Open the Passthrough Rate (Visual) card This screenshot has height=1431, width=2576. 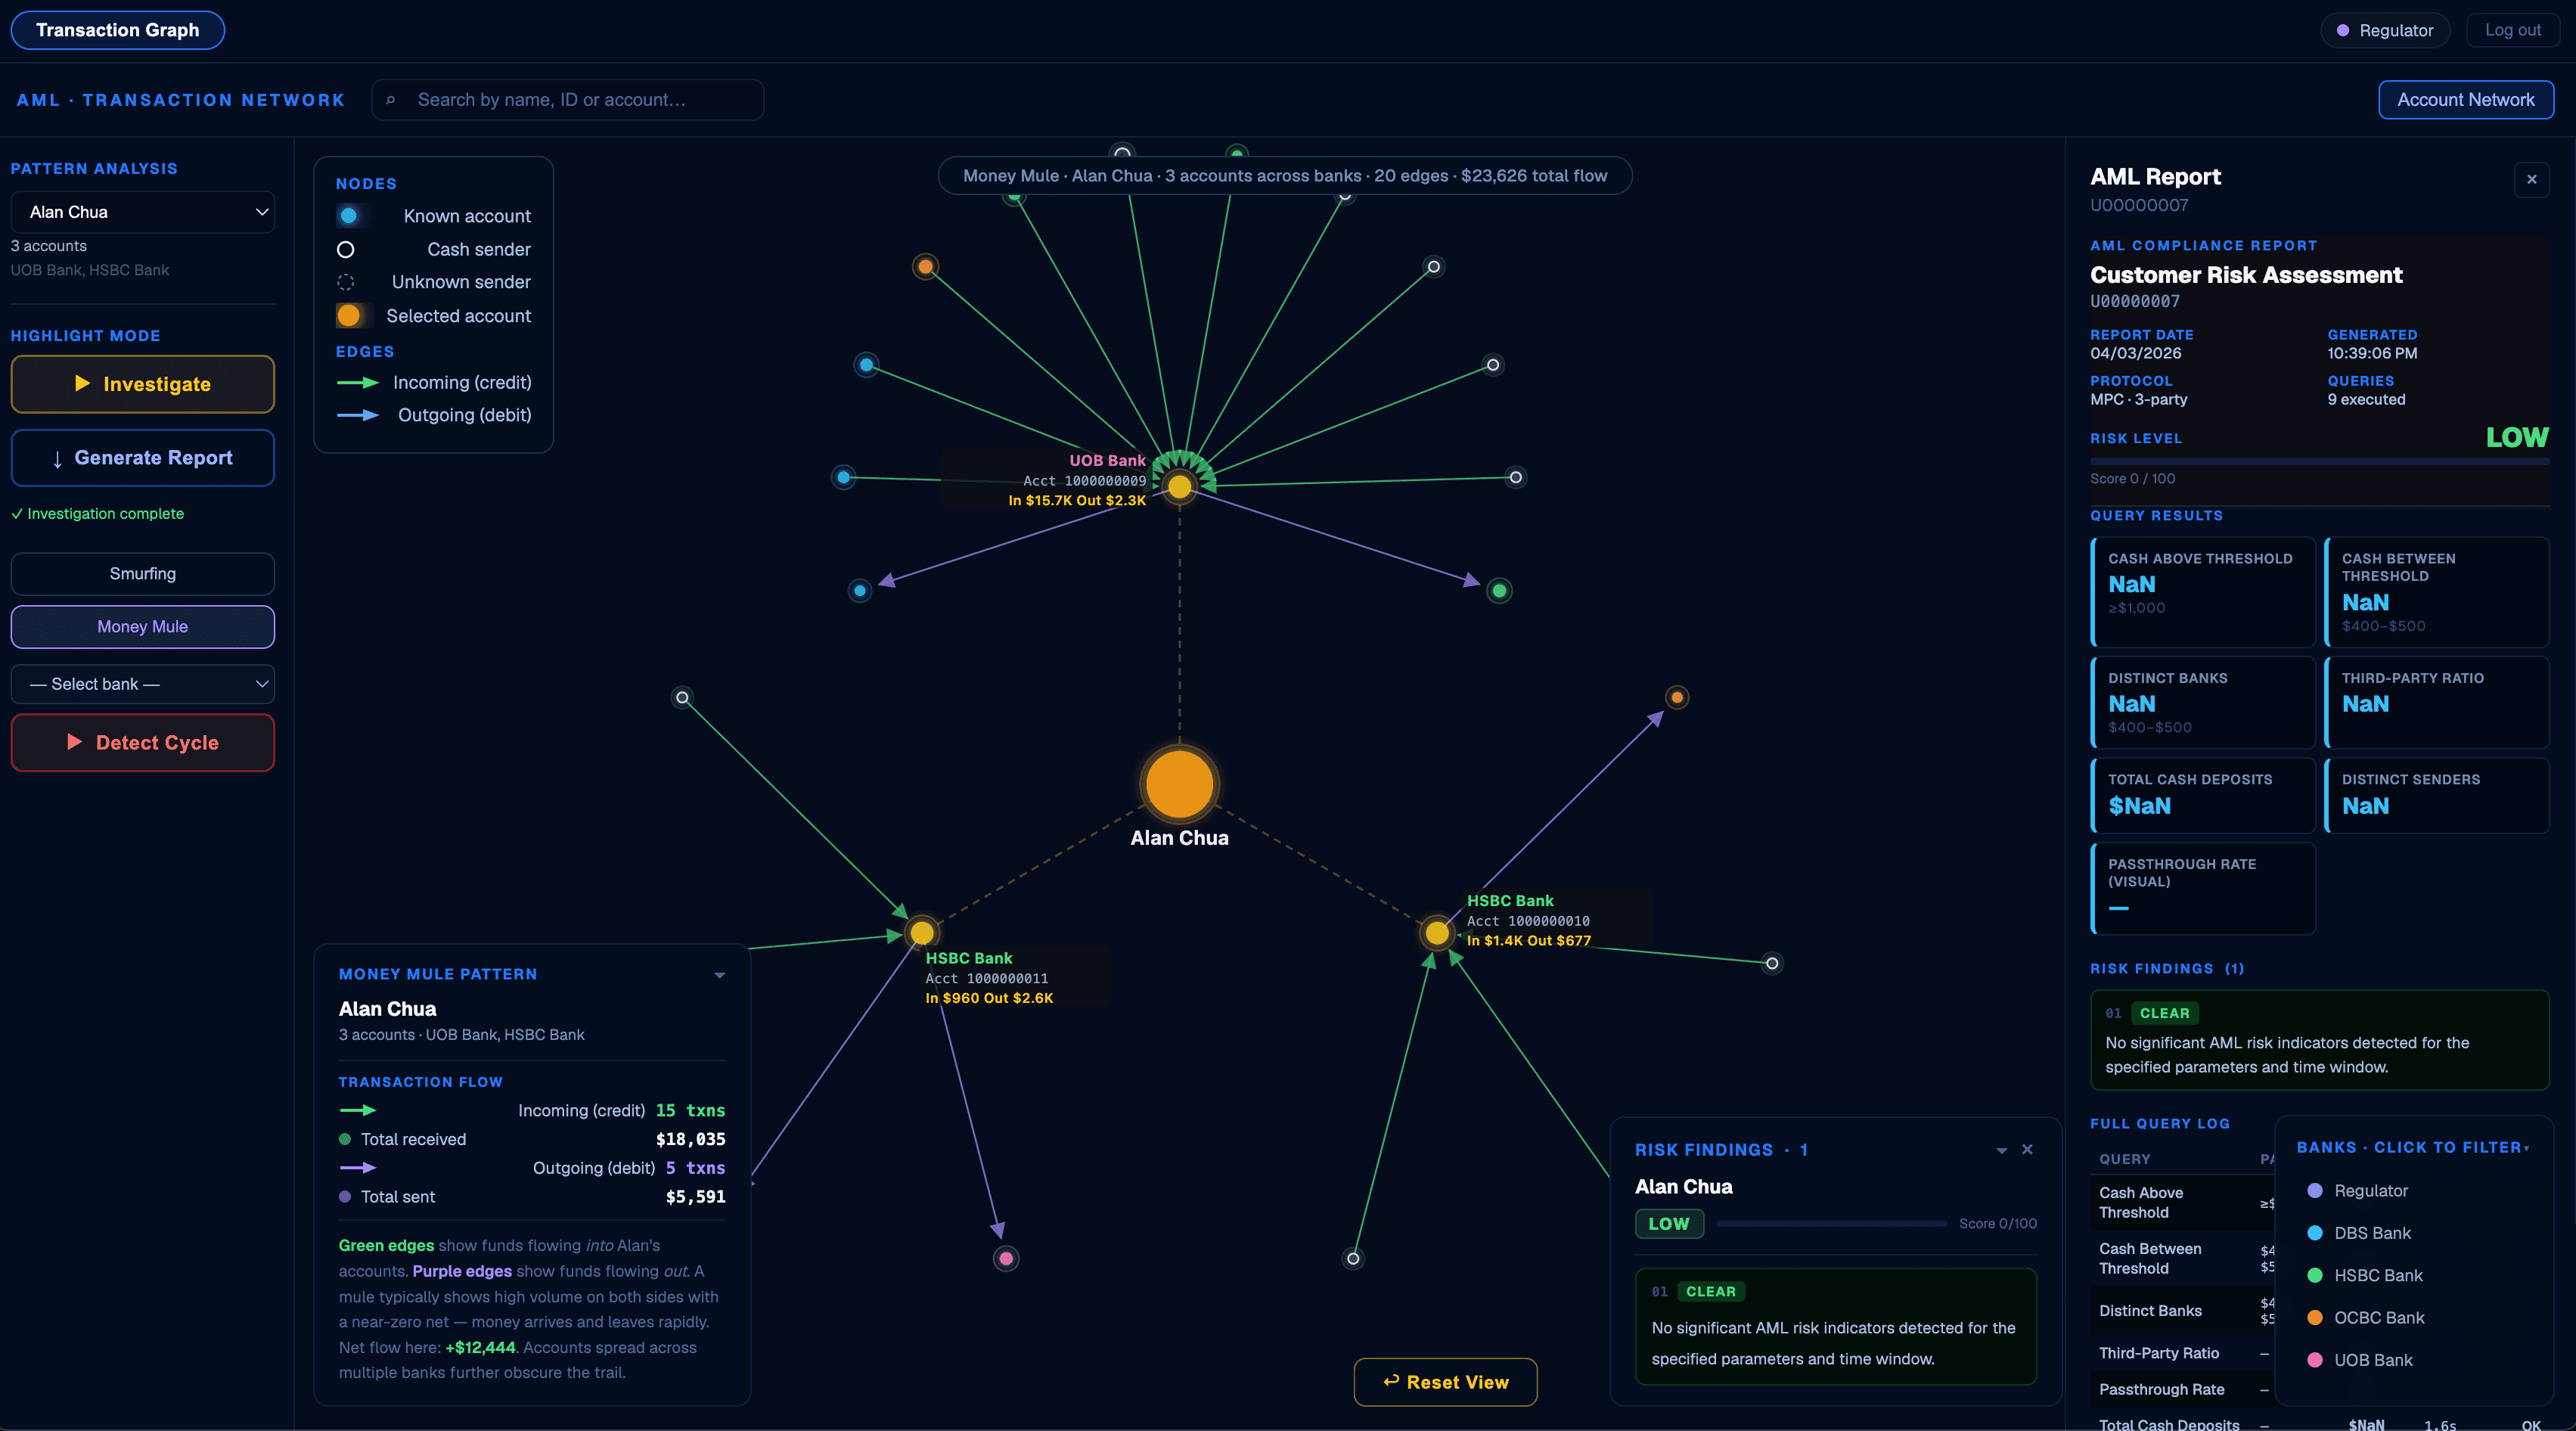click(x=2202, y=888)
